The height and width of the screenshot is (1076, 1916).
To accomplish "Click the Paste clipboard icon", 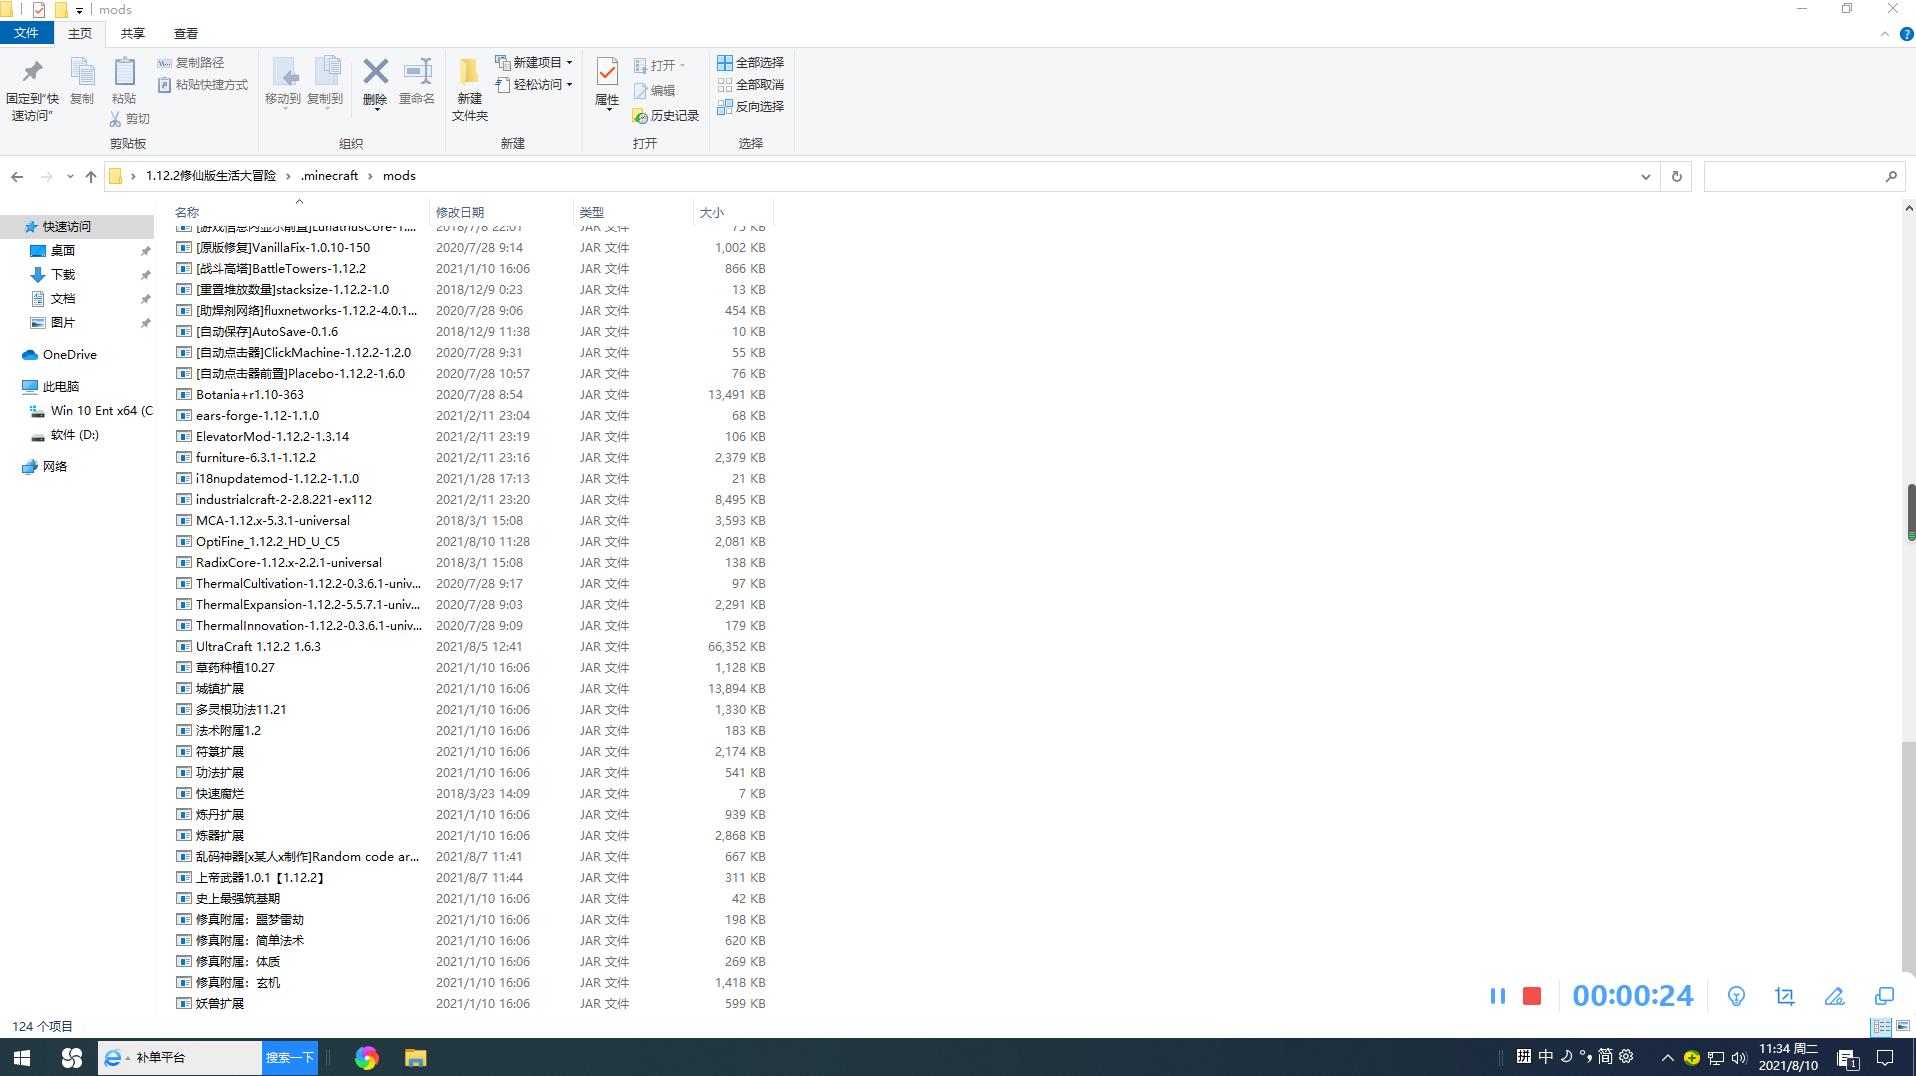I will (x=124, y=72).
